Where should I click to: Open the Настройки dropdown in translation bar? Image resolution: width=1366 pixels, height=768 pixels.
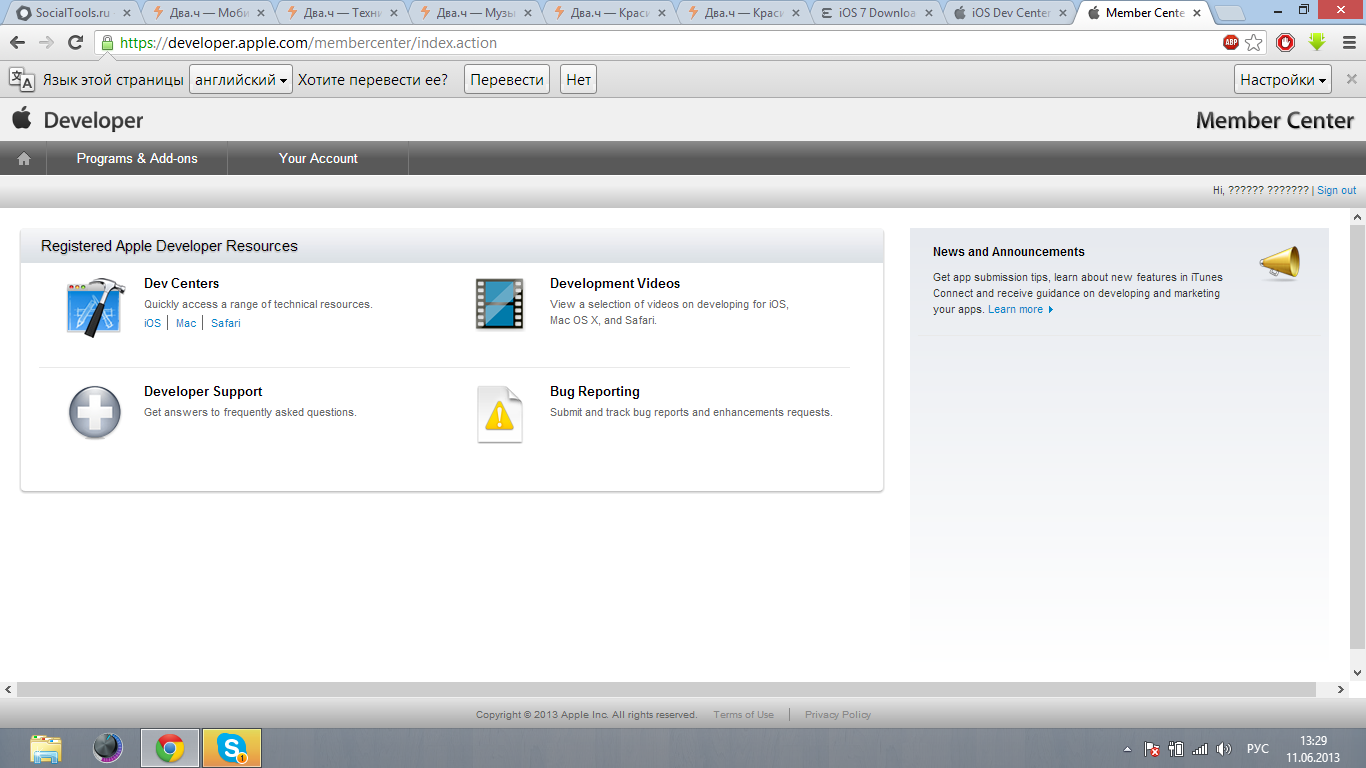(1284, 80)
